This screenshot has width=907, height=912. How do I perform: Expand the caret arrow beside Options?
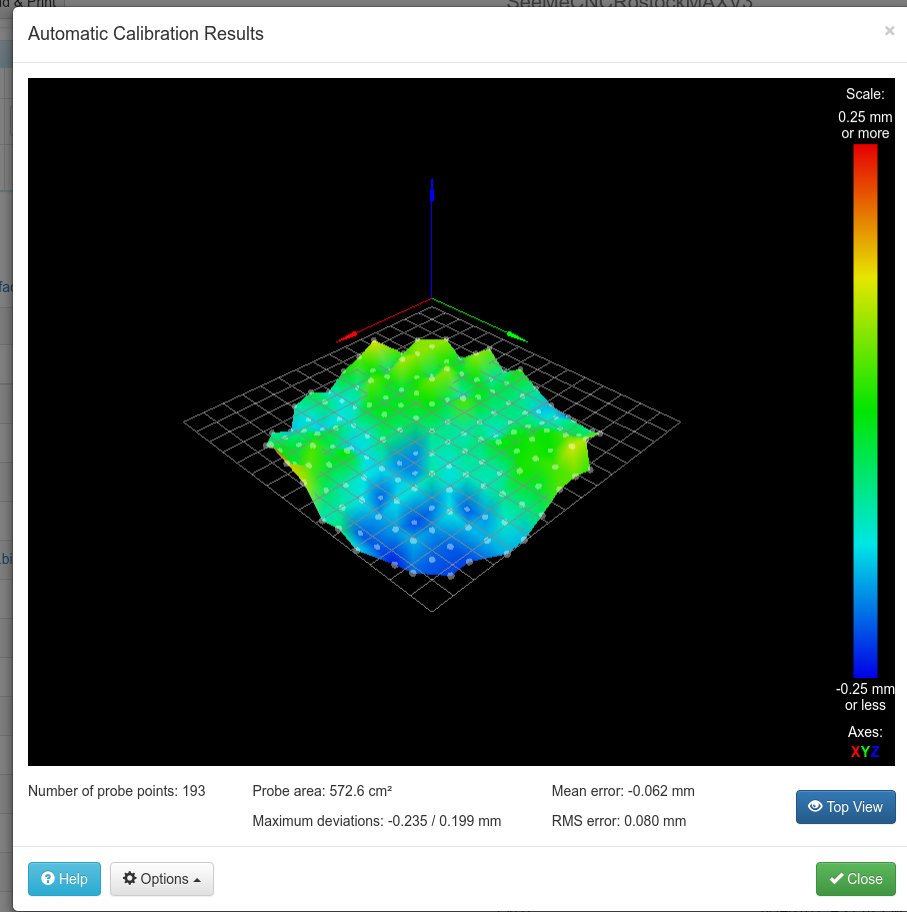coord(197,880)
